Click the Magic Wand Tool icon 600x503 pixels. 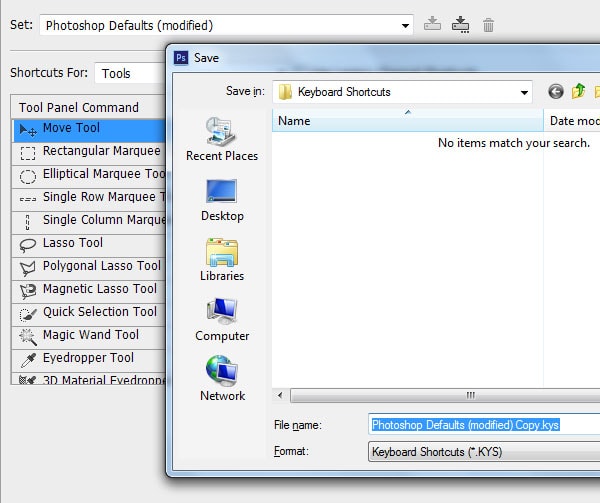[x=28, y=337]
